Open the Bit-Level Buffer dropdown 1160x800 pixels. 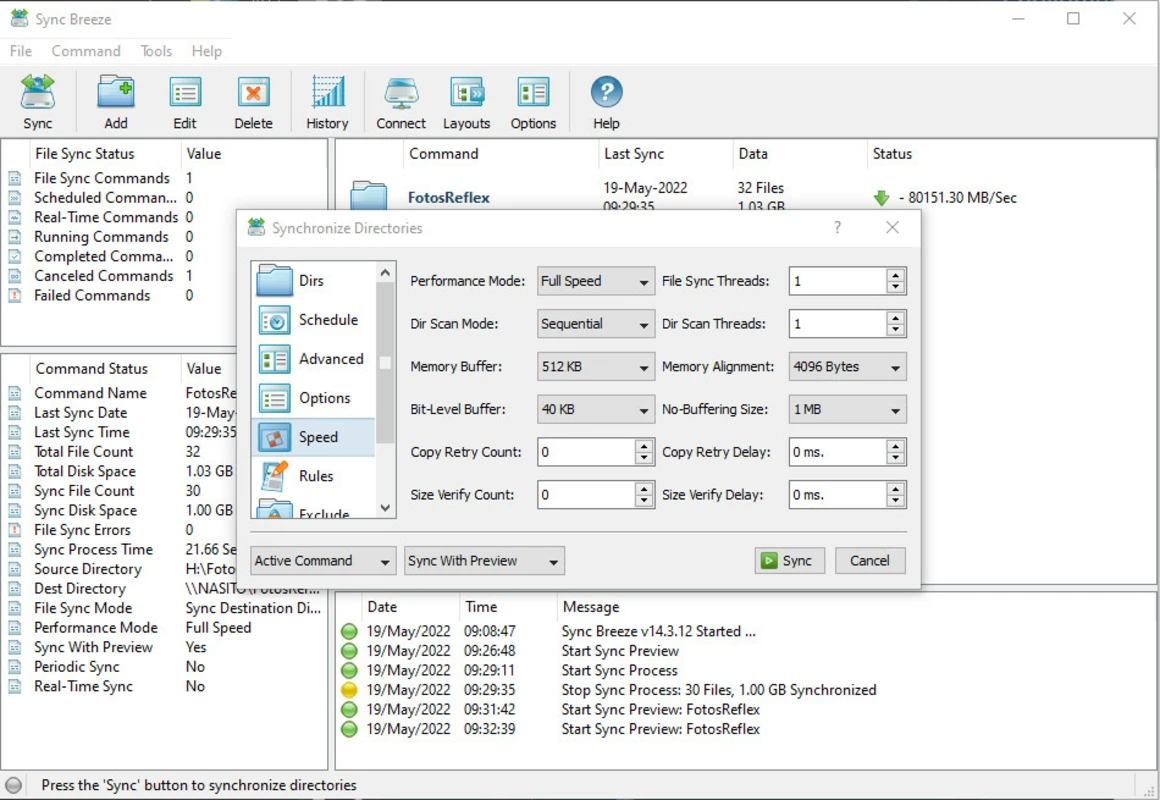point(596,409)
